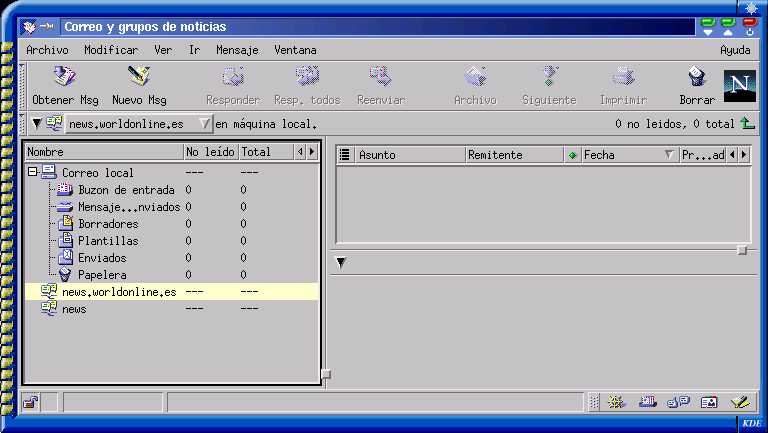768x433 pixels.
Task: Click the window menu icon in title bar
Action: pos(29,27)
